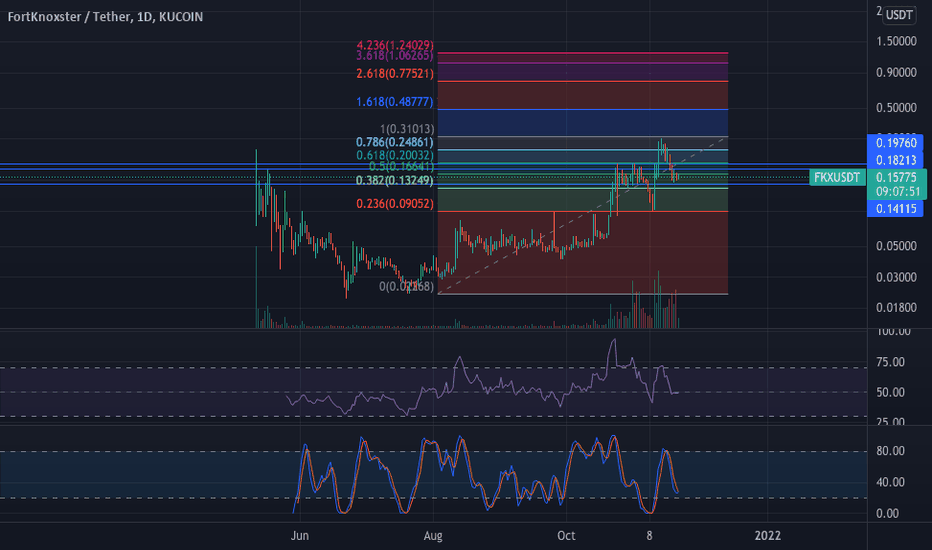Viewport: 932px width, 550px height.
Task: Click the Oct date on time axis
Action: point(566,536)
